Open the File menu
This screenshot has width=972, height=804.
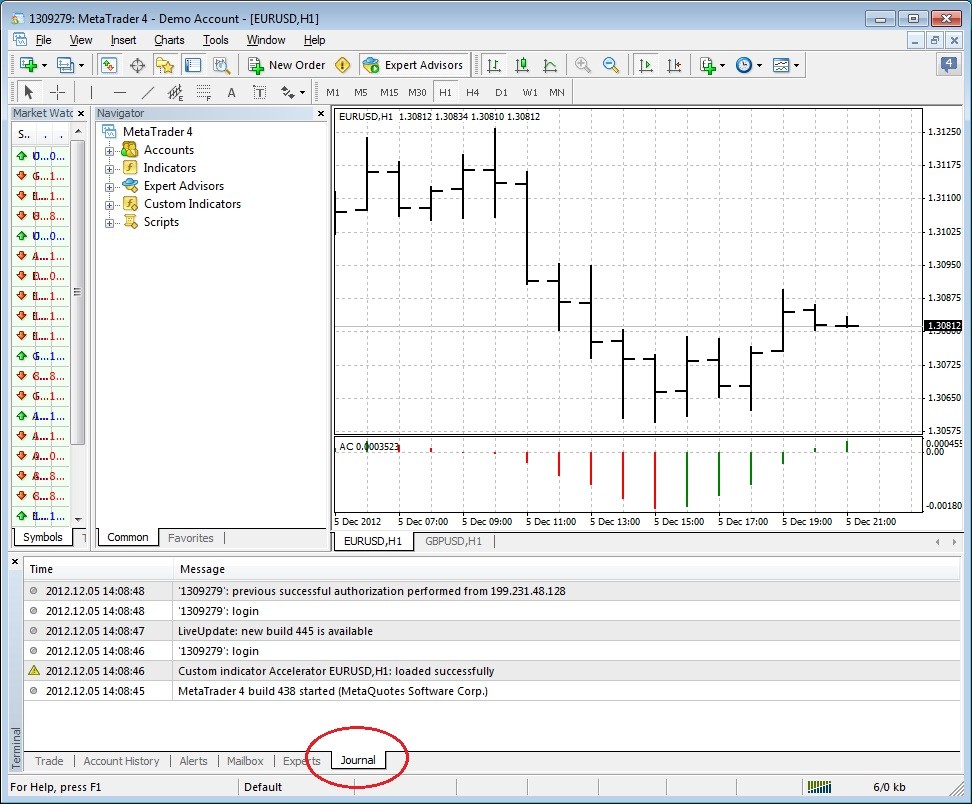tap(43, 40)
